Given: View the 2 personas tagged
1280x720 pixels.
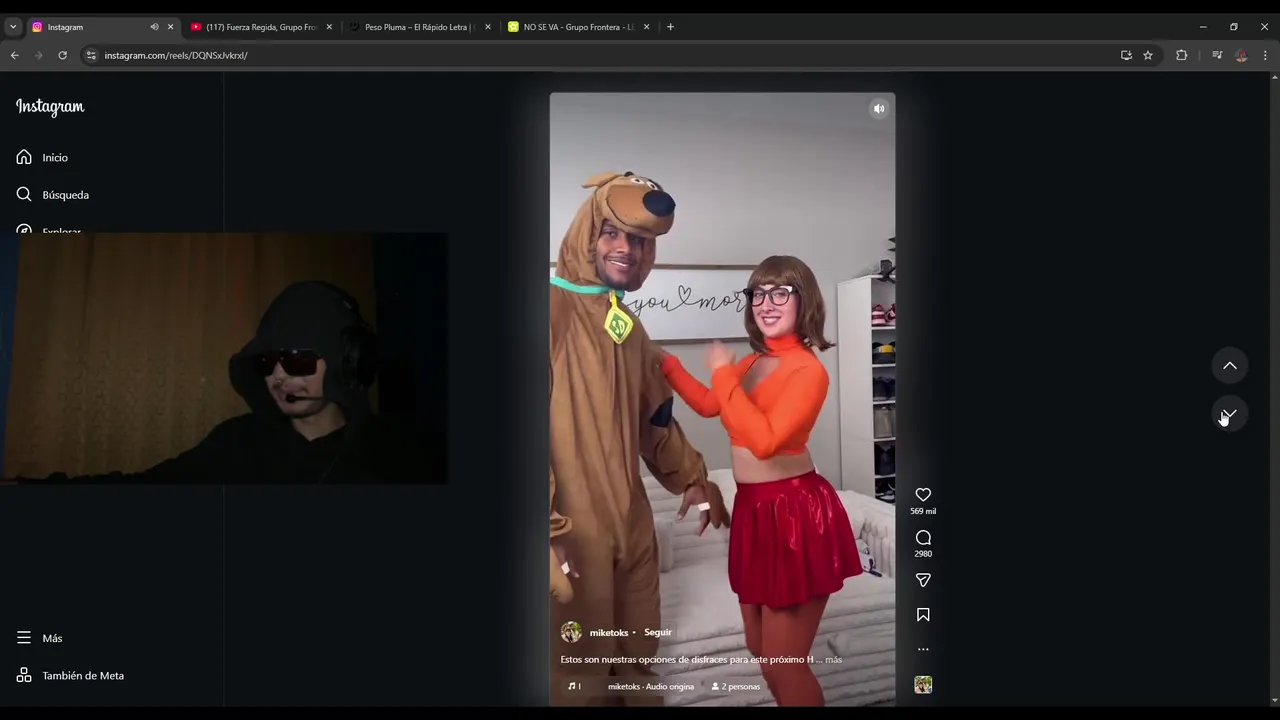Looking at the screenshot, I should pos(736,687).
